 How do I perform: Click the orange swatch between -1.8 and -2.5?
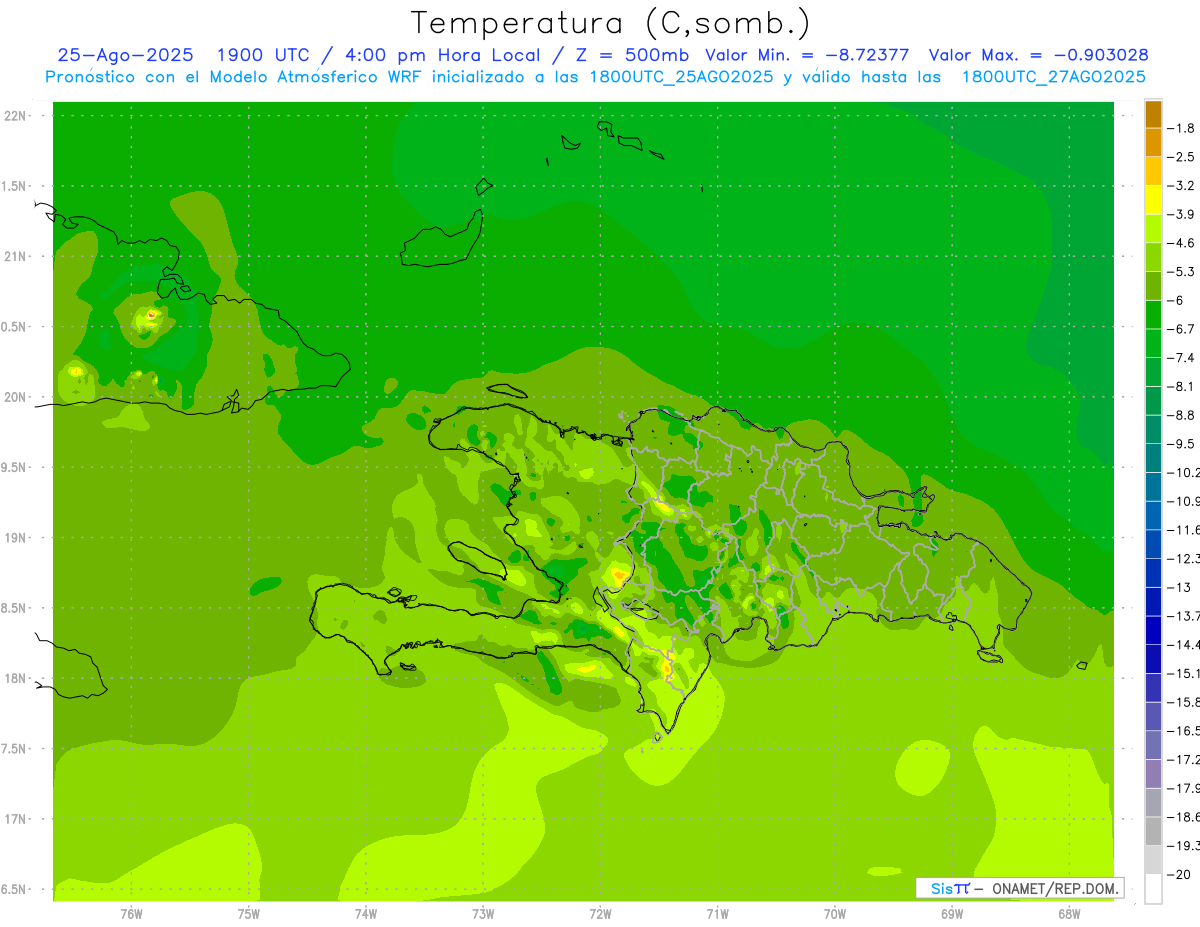pos(1153,142)
